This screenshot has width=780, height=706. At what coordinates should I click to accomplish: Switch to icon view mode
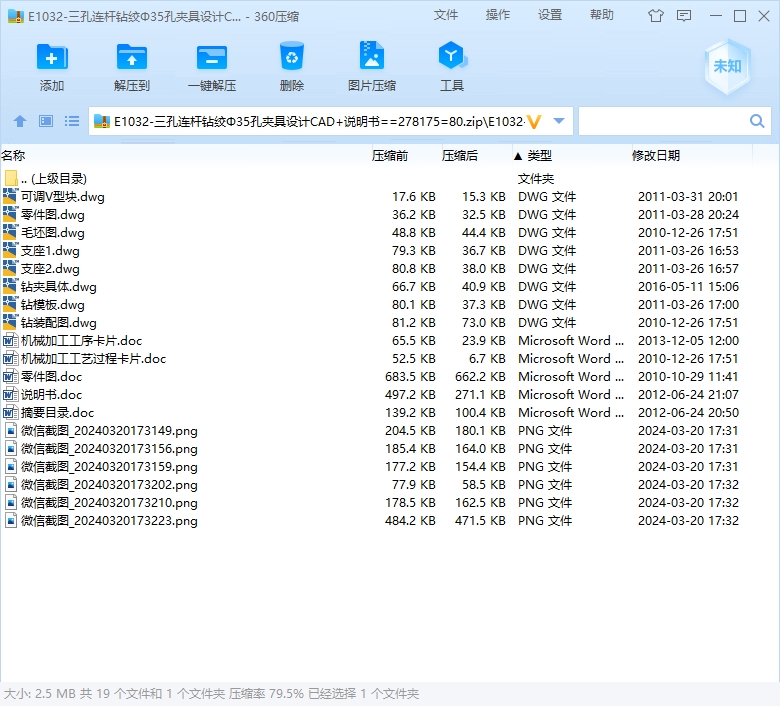[x=46, y=121]
